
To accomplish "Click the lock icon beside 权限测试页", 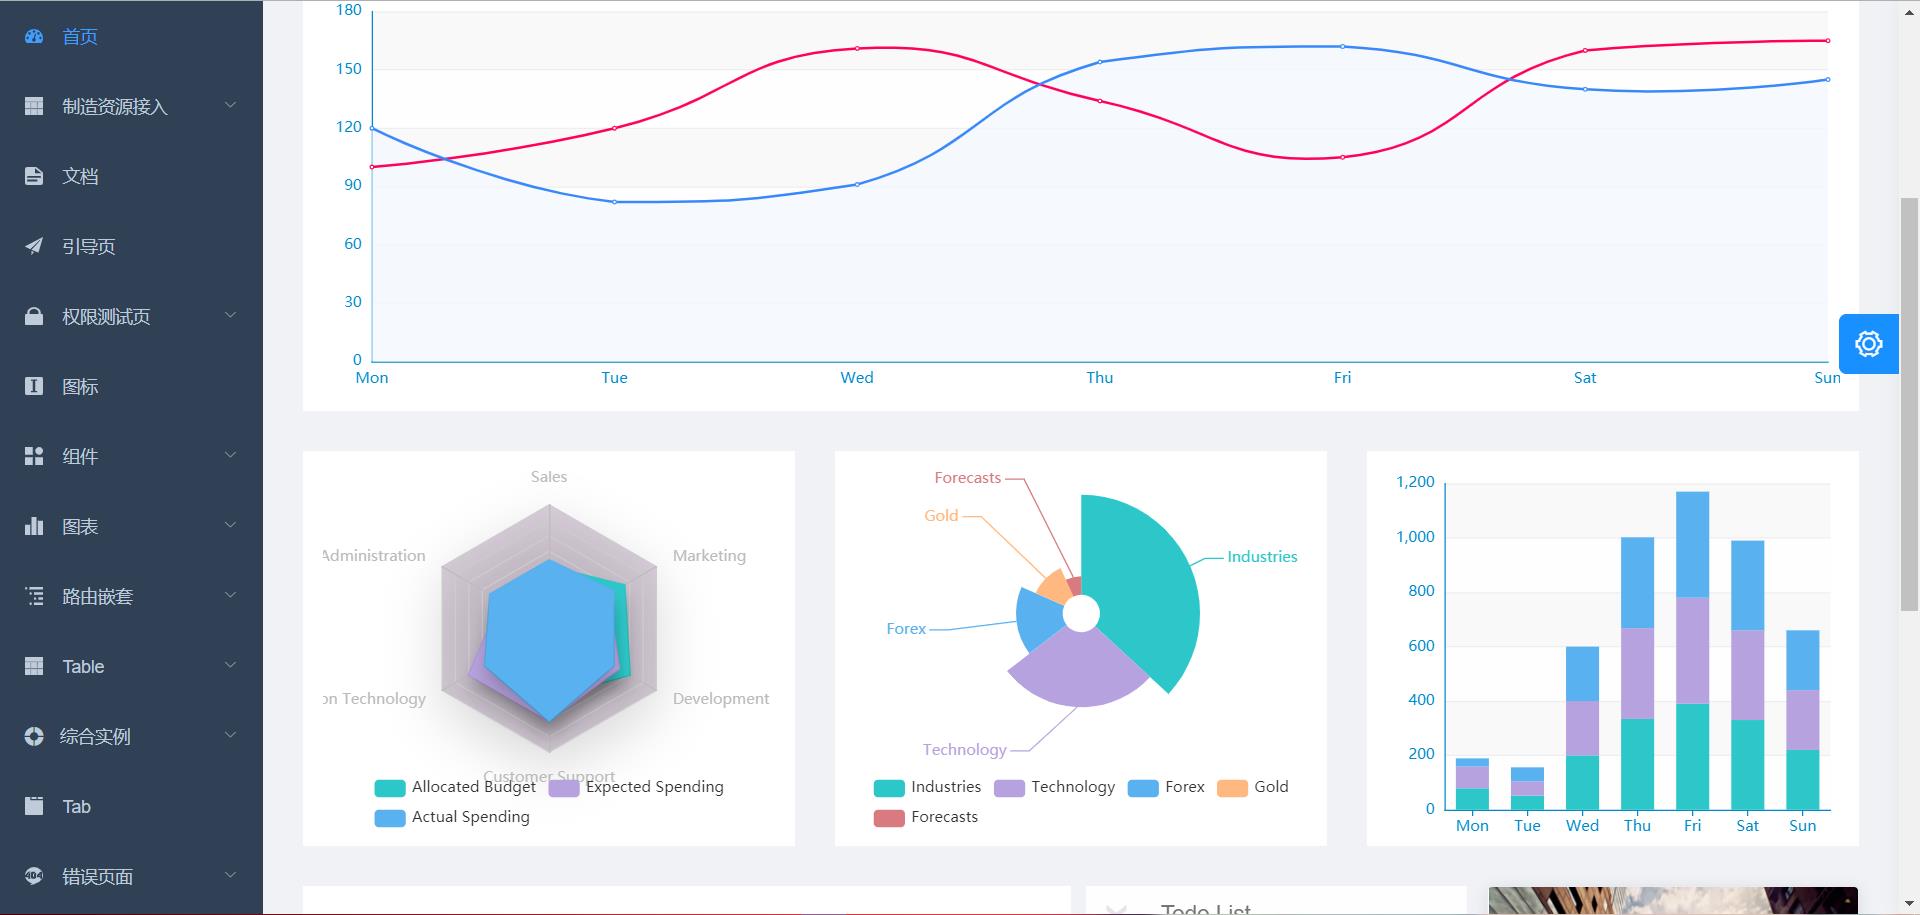I will pos(34,316).
